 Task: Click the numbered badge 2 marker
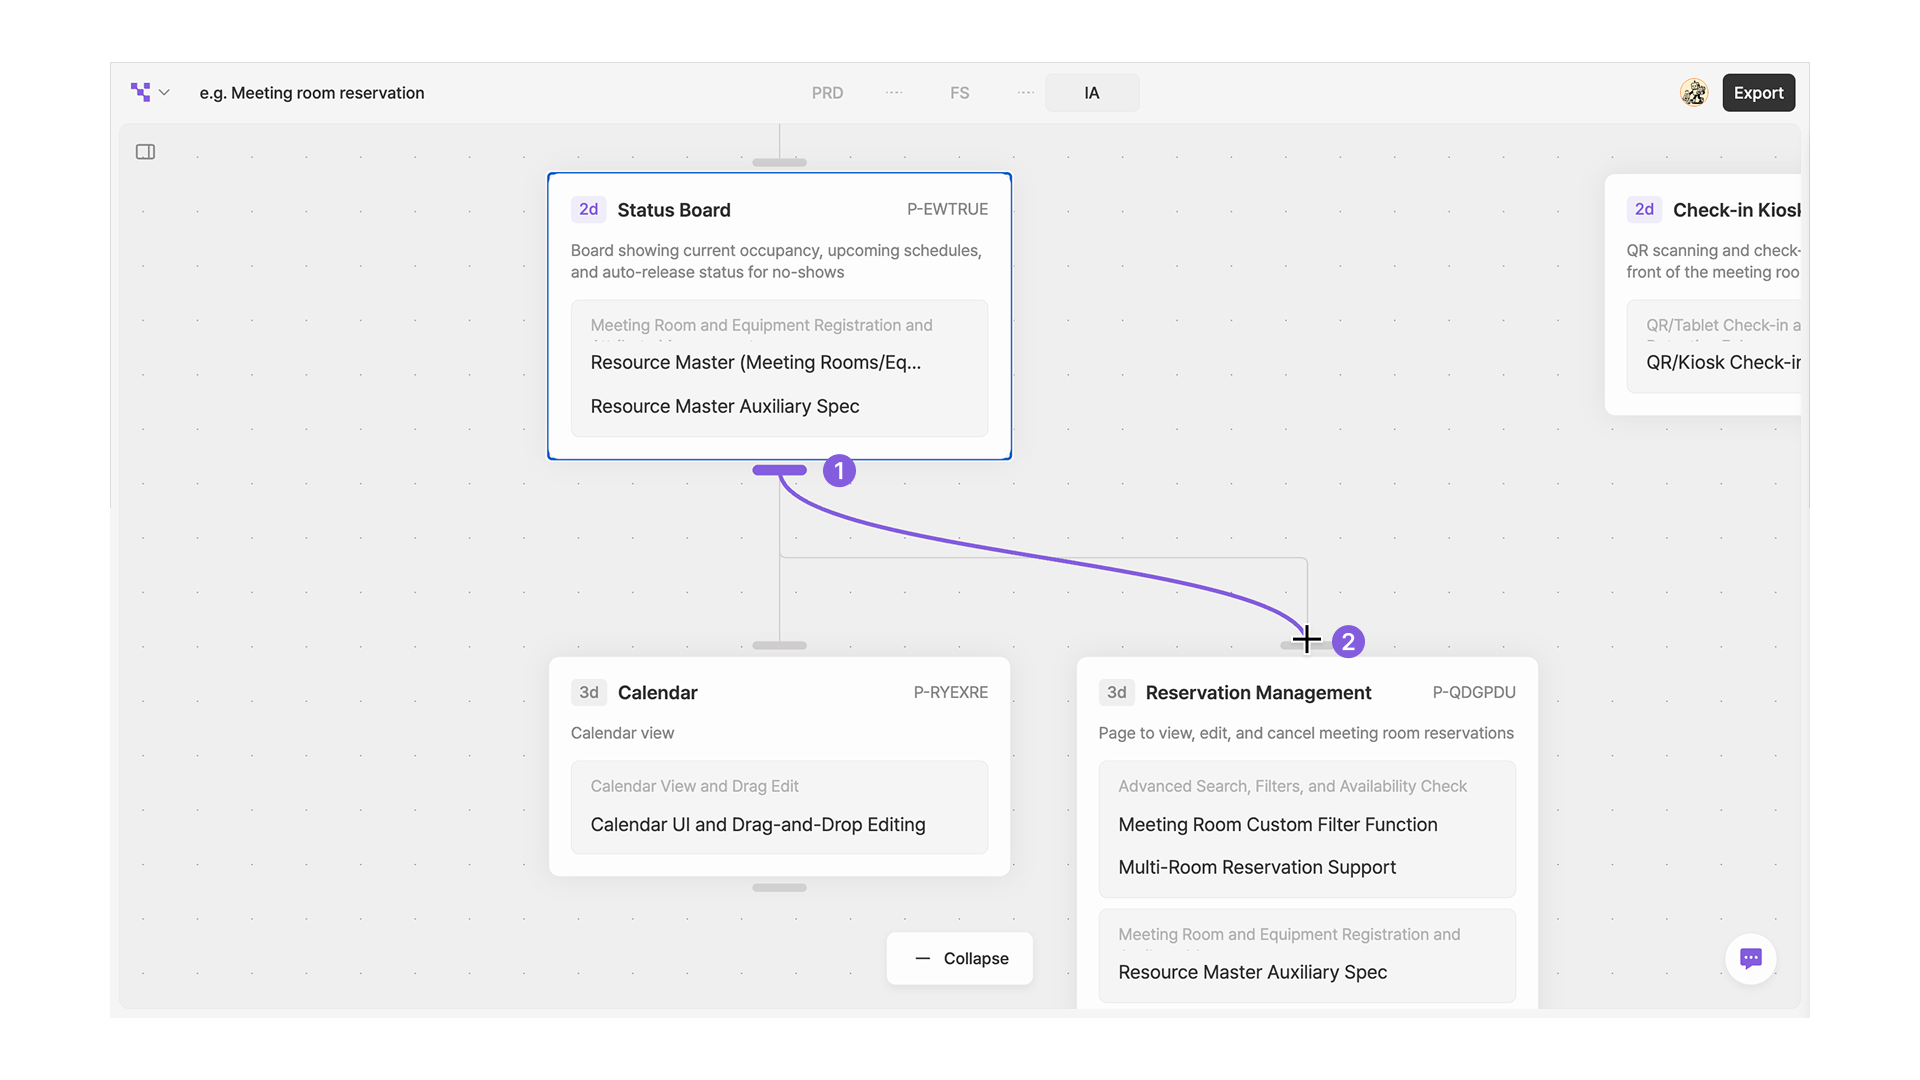point(1348,642)
